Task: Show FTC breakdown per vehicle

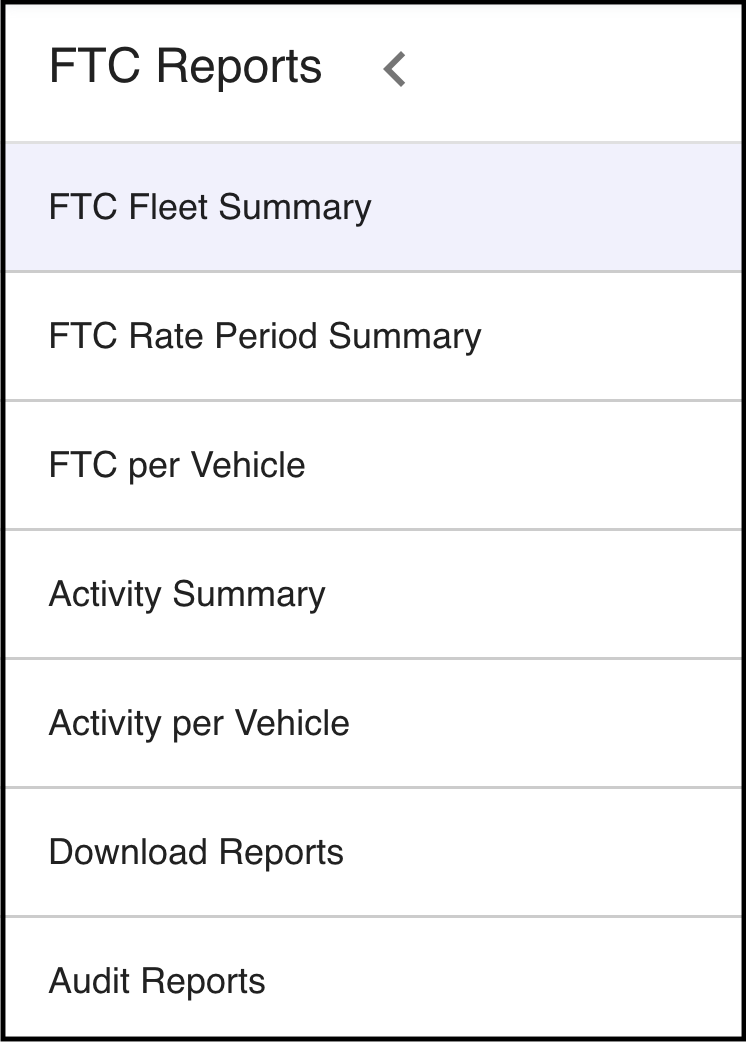Action: [x=177, y=465]
